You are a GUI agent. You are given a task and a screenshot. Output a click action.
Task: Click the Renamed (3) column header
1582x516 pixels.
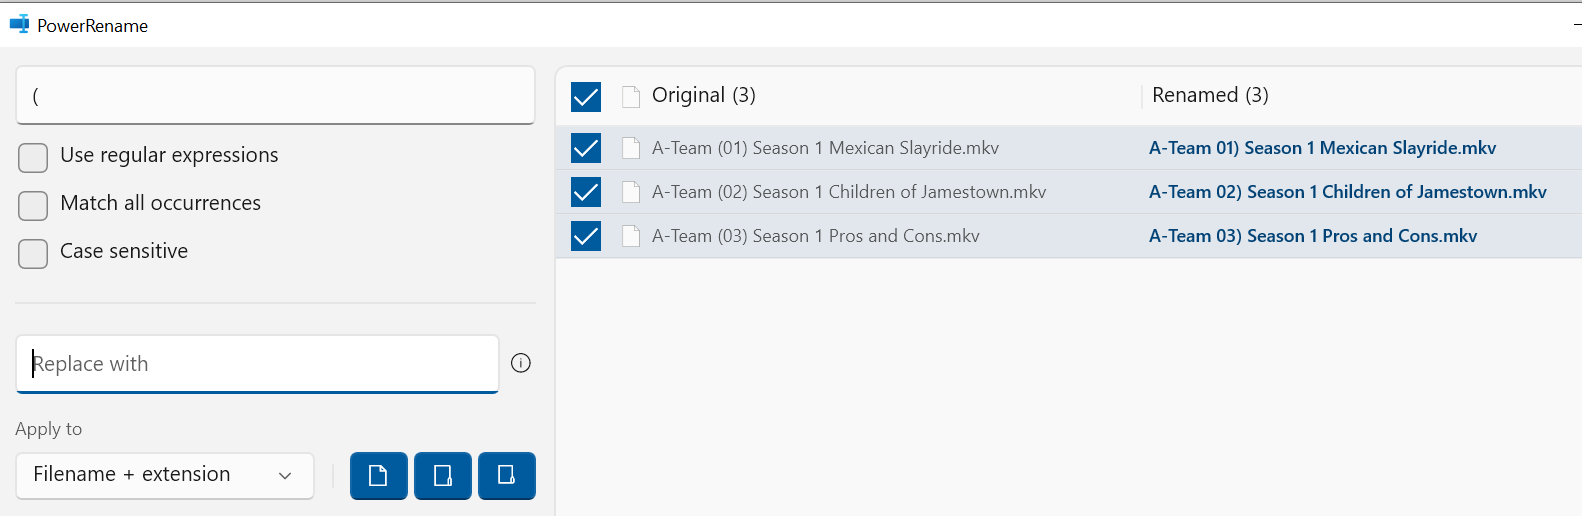point(1210,95)
